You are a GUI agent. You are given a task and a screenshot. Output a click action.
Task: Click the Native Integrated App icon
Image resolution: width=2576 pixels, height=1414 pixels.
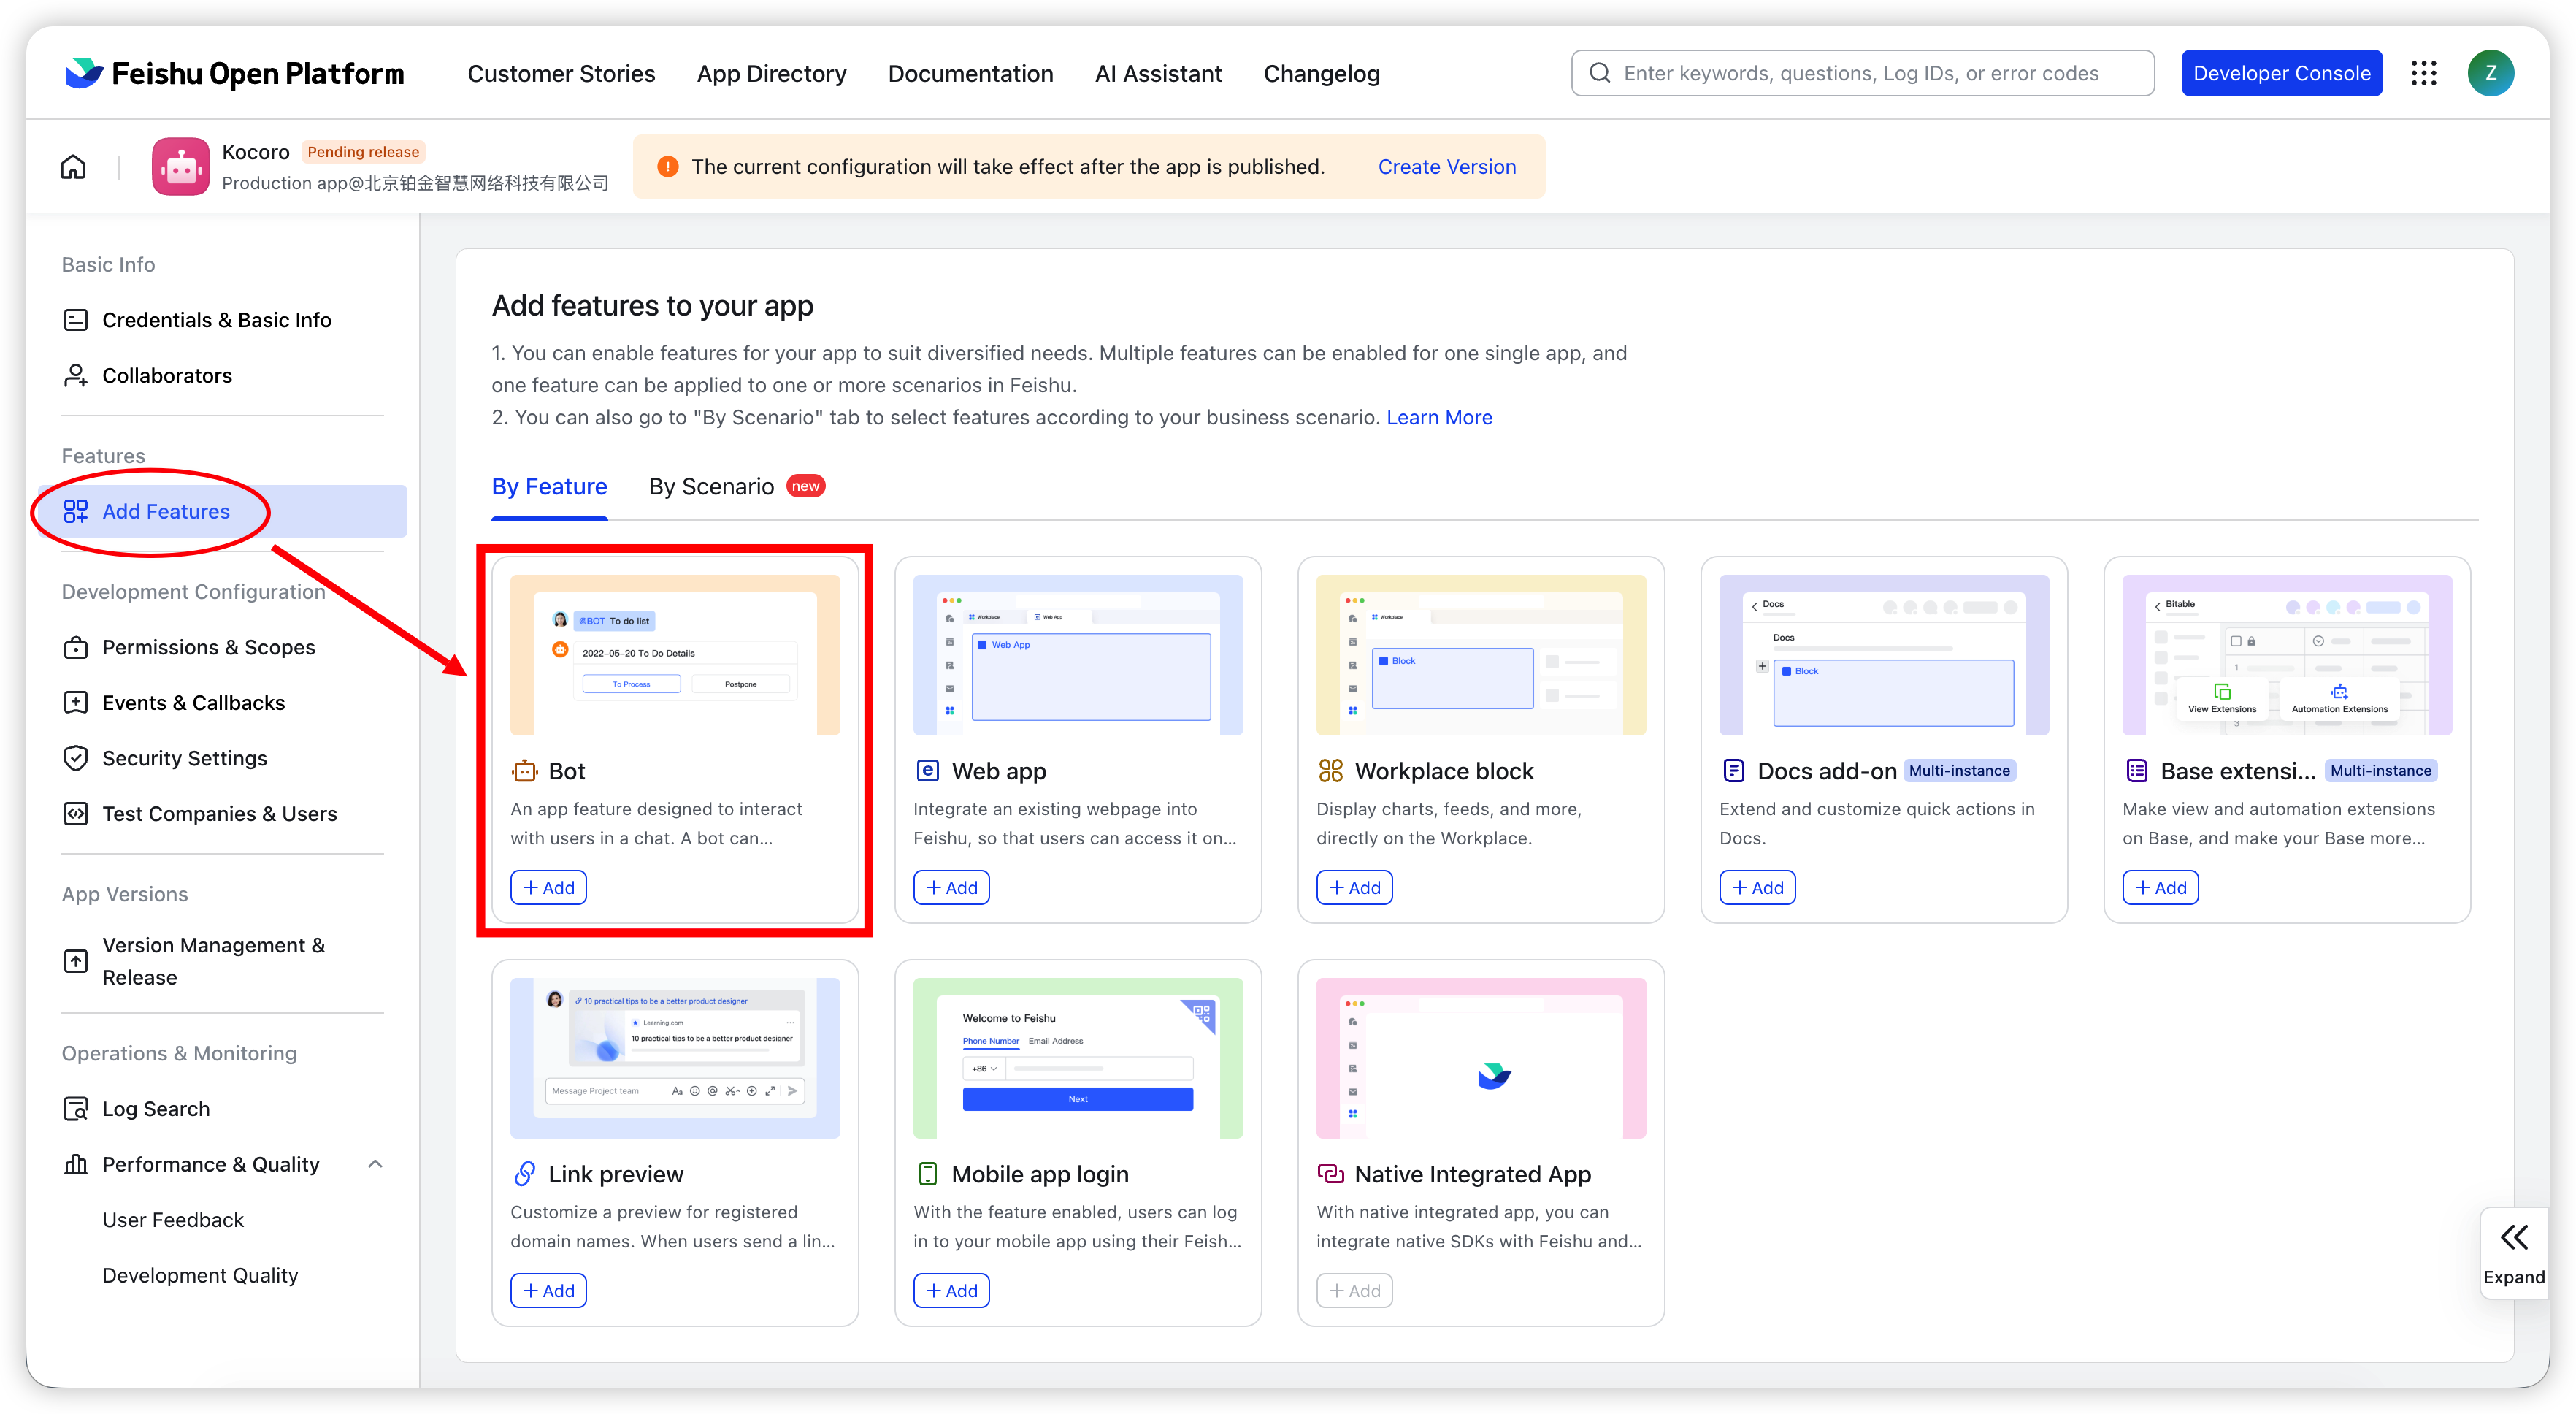tap(1331, 1174)
